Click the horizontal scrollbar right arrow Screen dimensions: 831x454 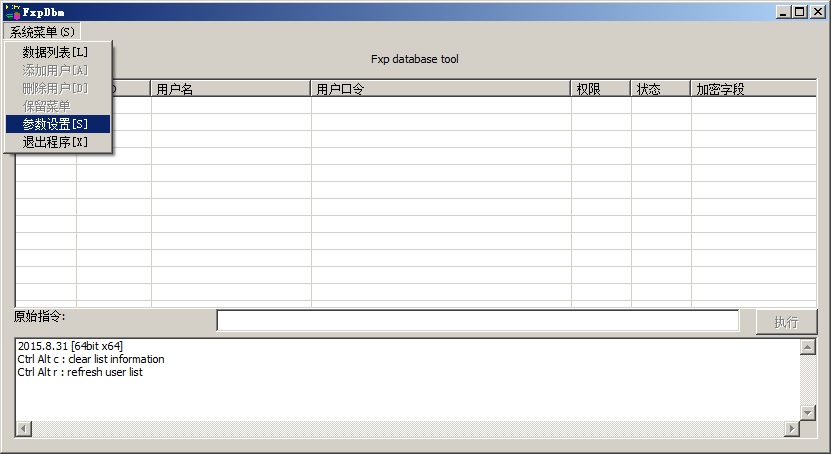(792, 429)
